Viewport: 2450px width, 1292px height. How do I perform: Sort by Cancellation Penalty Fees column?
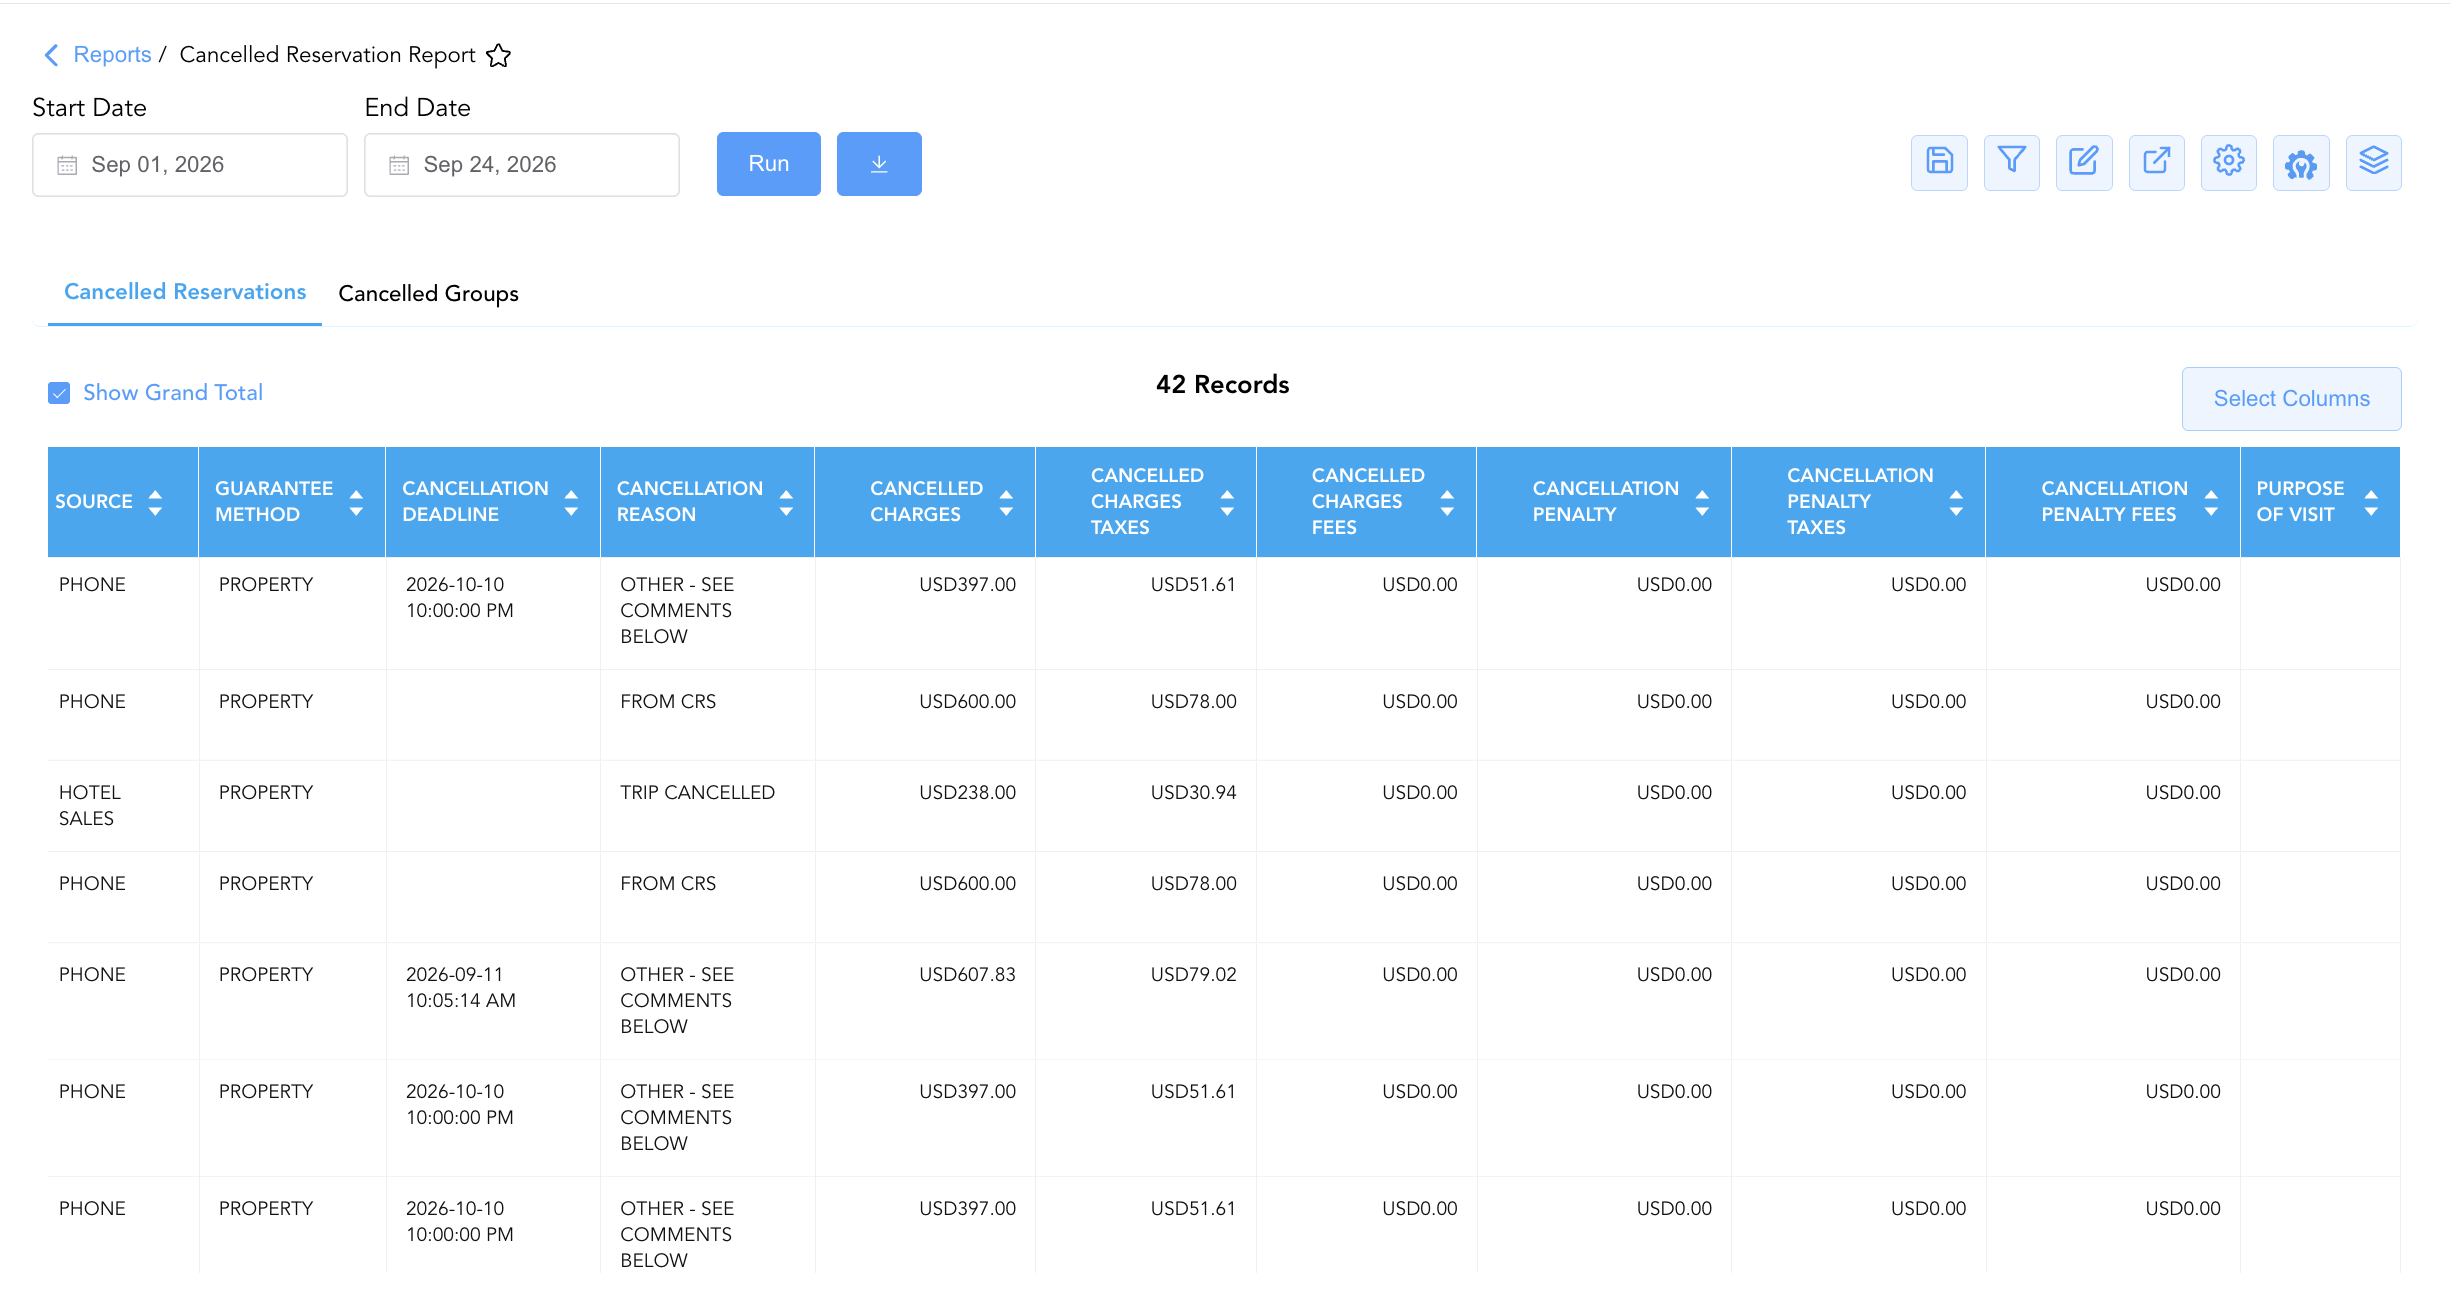[2211, 502]
